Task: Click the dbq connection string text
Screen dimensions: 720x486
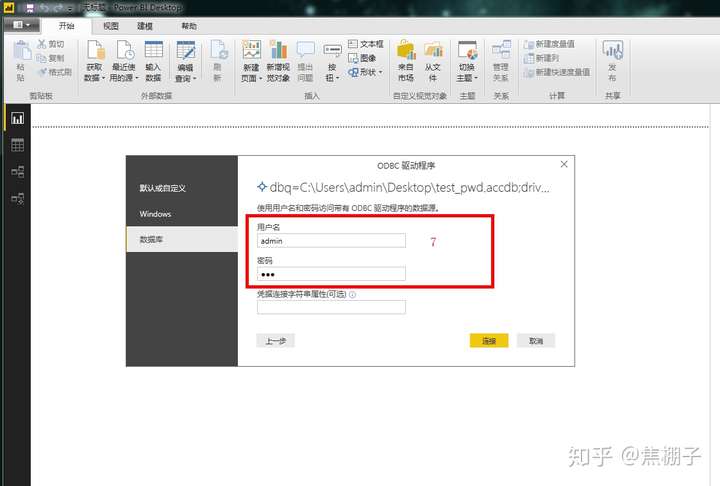Action: [x=409, y=187]
